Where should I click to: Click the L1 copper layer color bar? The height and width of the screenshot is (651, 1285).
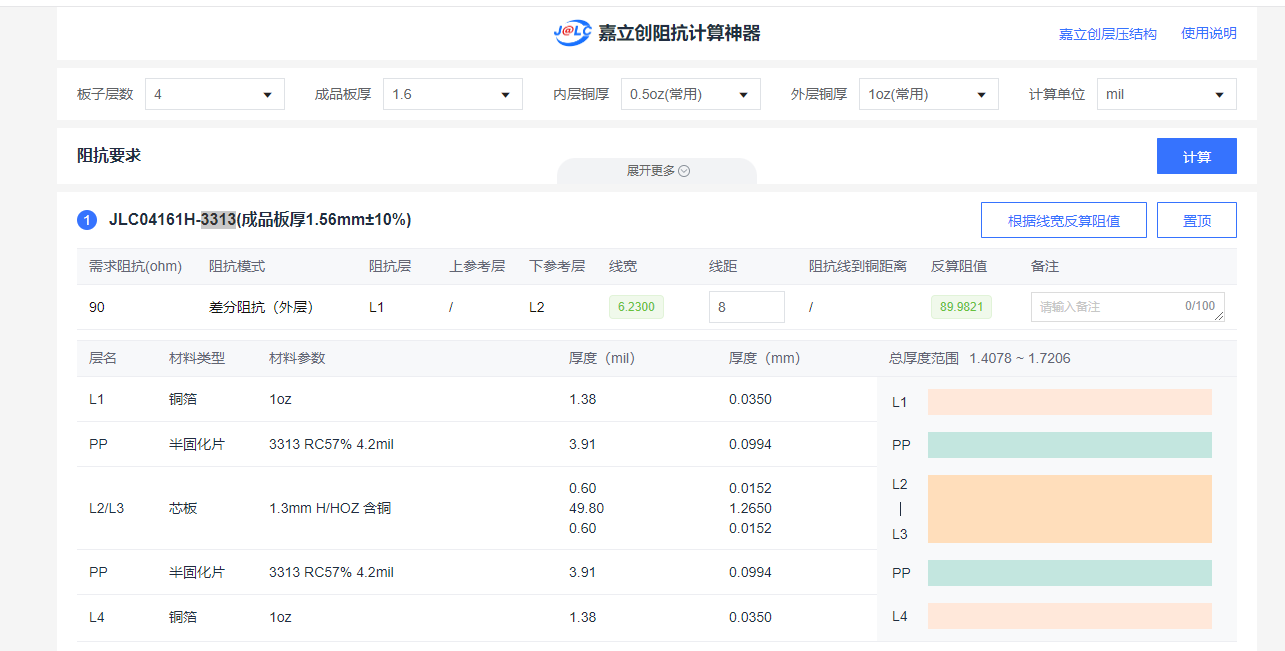click(1070, 402)
